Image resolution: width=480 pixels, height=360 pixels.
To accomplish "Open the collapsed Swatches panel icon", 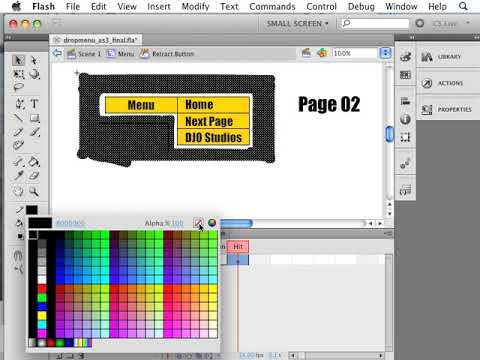I will coord(405,75).
